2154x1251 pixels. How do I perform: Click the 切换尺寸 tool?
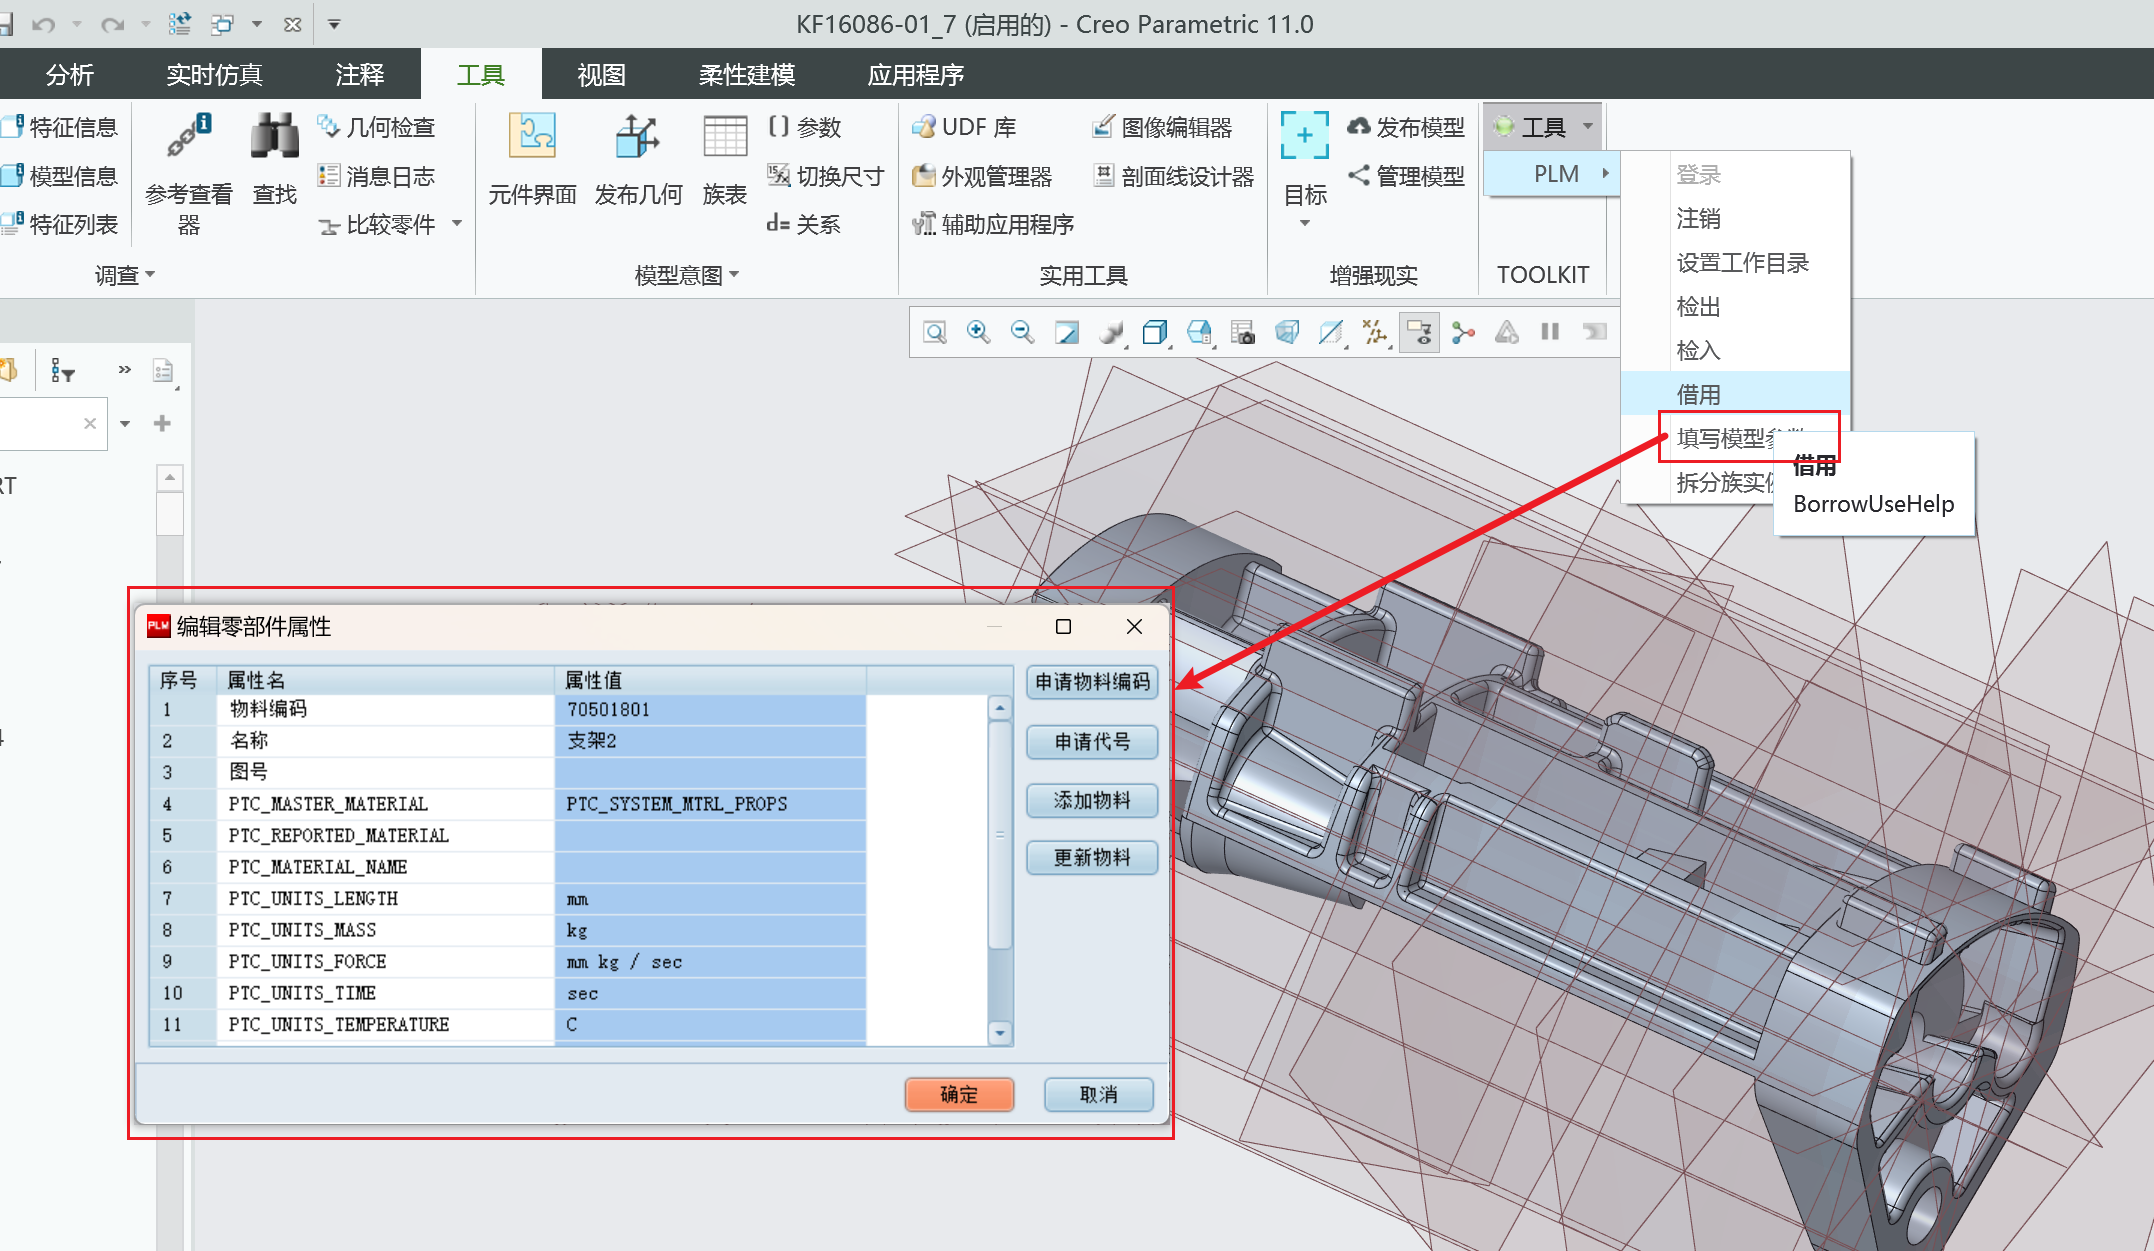click(825, 176)
